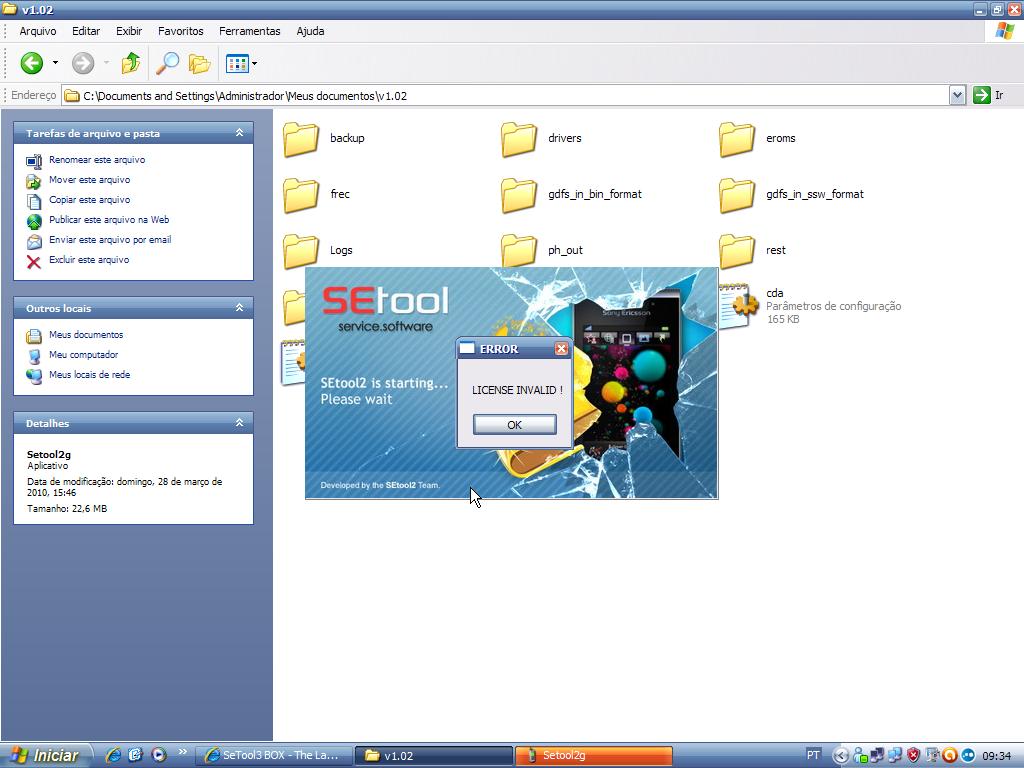Launch Internet Explorer from Quick Launch
This screenshot has height=768, width=1024.
click(x=114, y=755)
